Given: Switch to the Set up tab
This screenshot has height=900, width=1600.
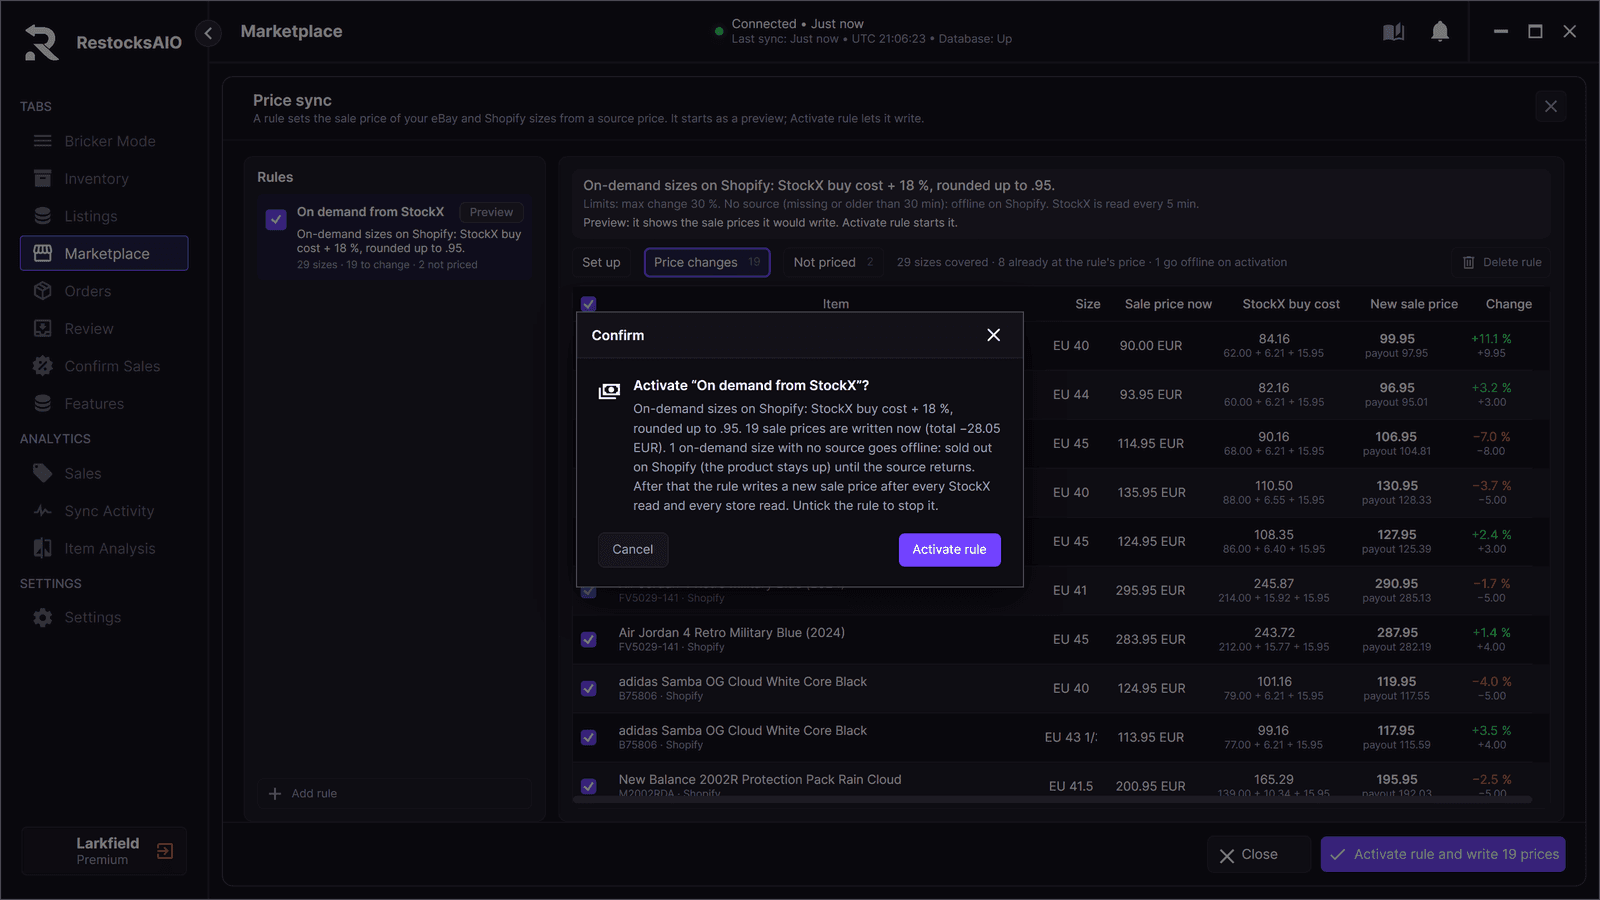Looking at the screenshot, I should pos(601,262).
